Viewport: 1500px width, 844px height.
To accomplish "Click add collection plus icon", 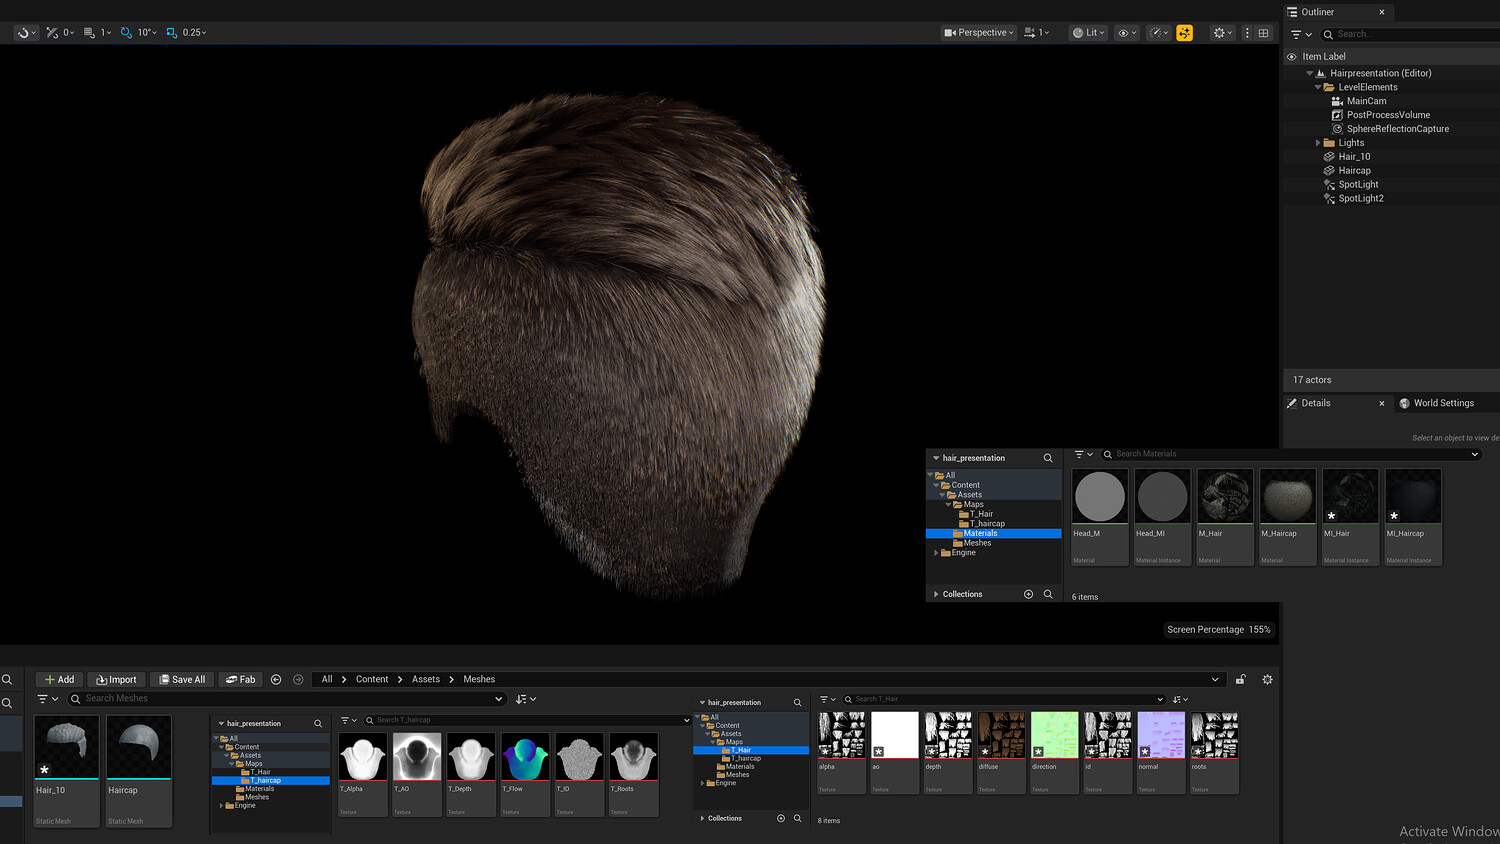I will (1028, 594).
